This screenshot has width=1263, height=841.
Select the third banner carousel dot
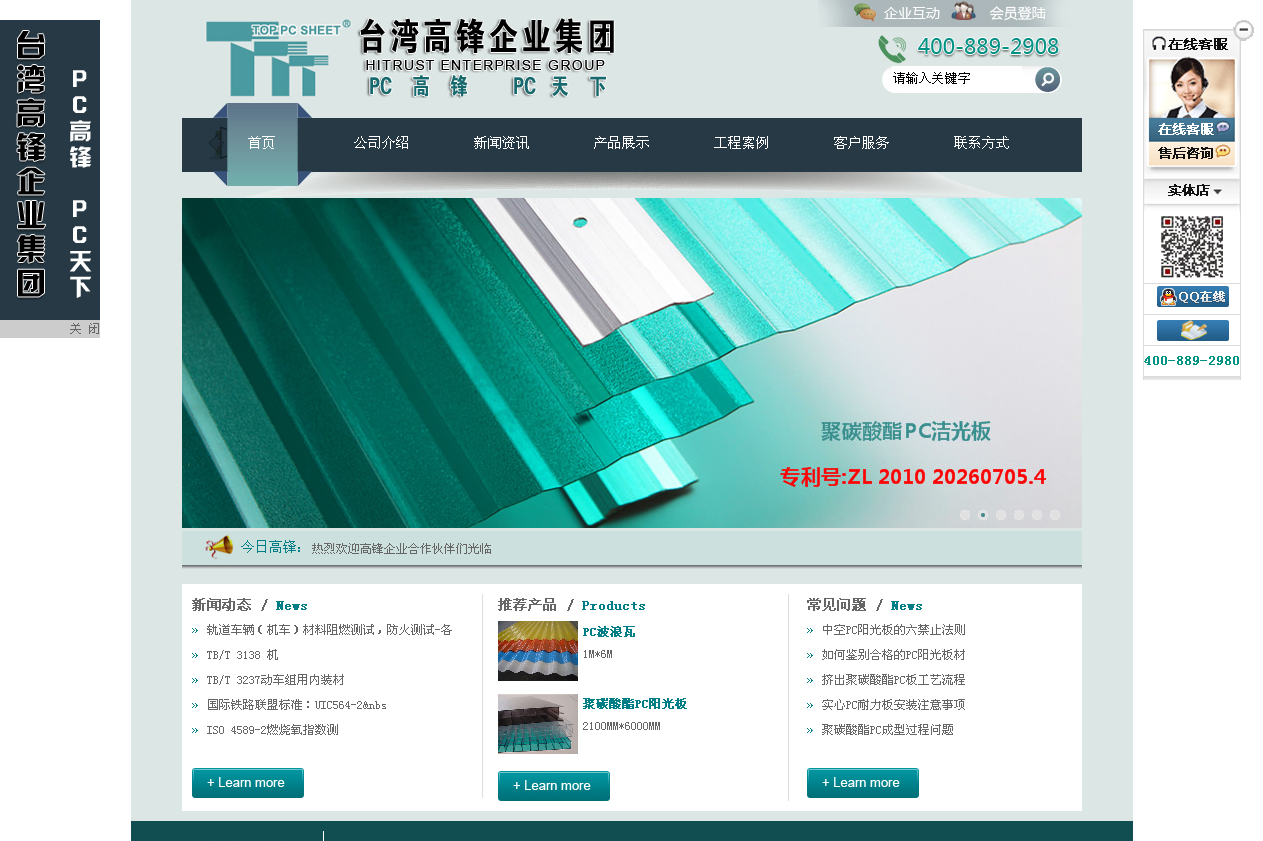(x=1001, y=515)
